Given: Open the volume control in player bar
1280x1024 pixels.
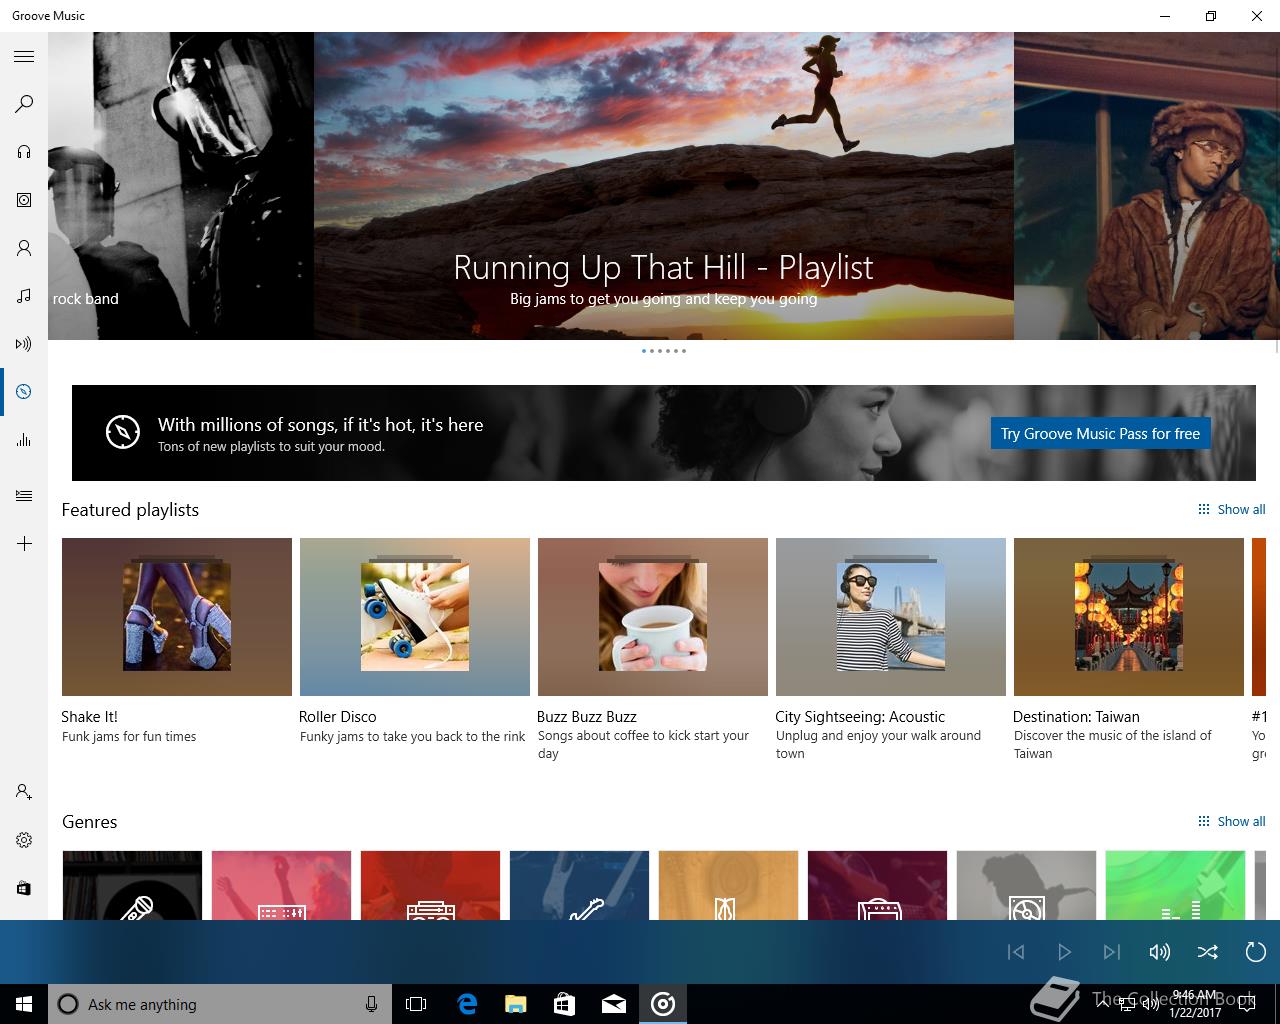Looking at the screenshot, I should [x=1160, y=952].
